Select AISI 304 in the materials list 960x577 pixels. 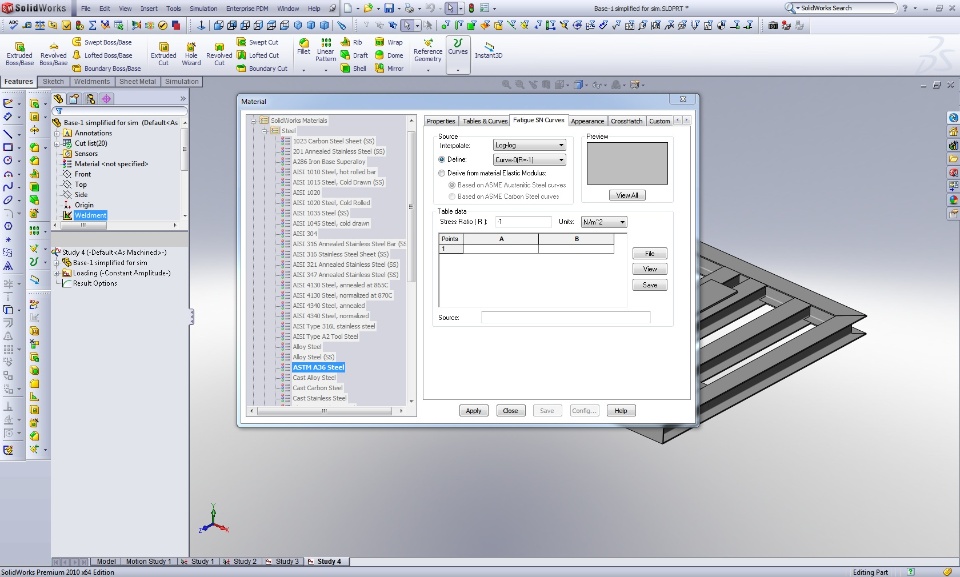click(304, 233)
